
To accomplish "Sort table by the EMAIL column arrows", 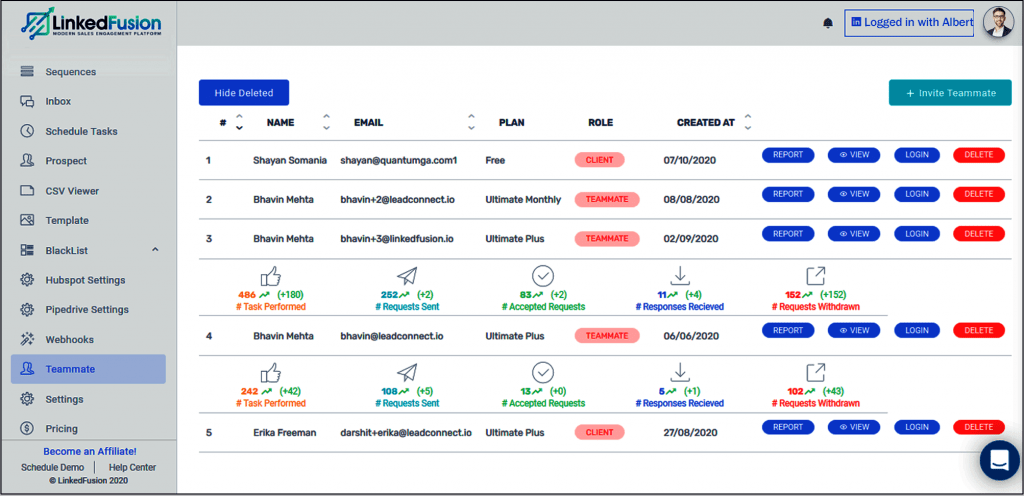I will (x=472, y=122).
